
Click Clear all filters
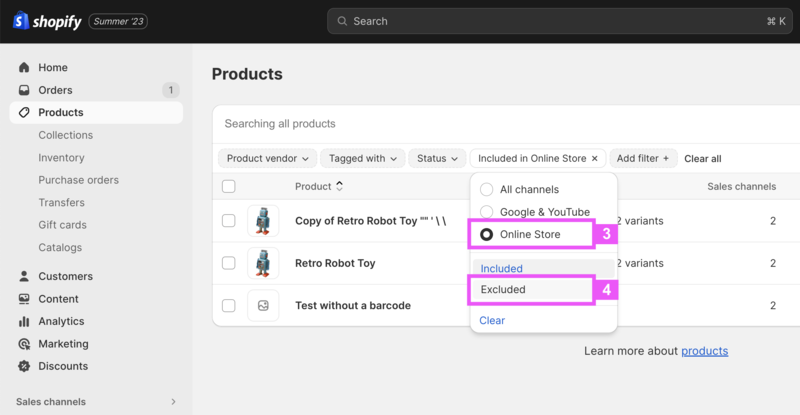point(703,159)
